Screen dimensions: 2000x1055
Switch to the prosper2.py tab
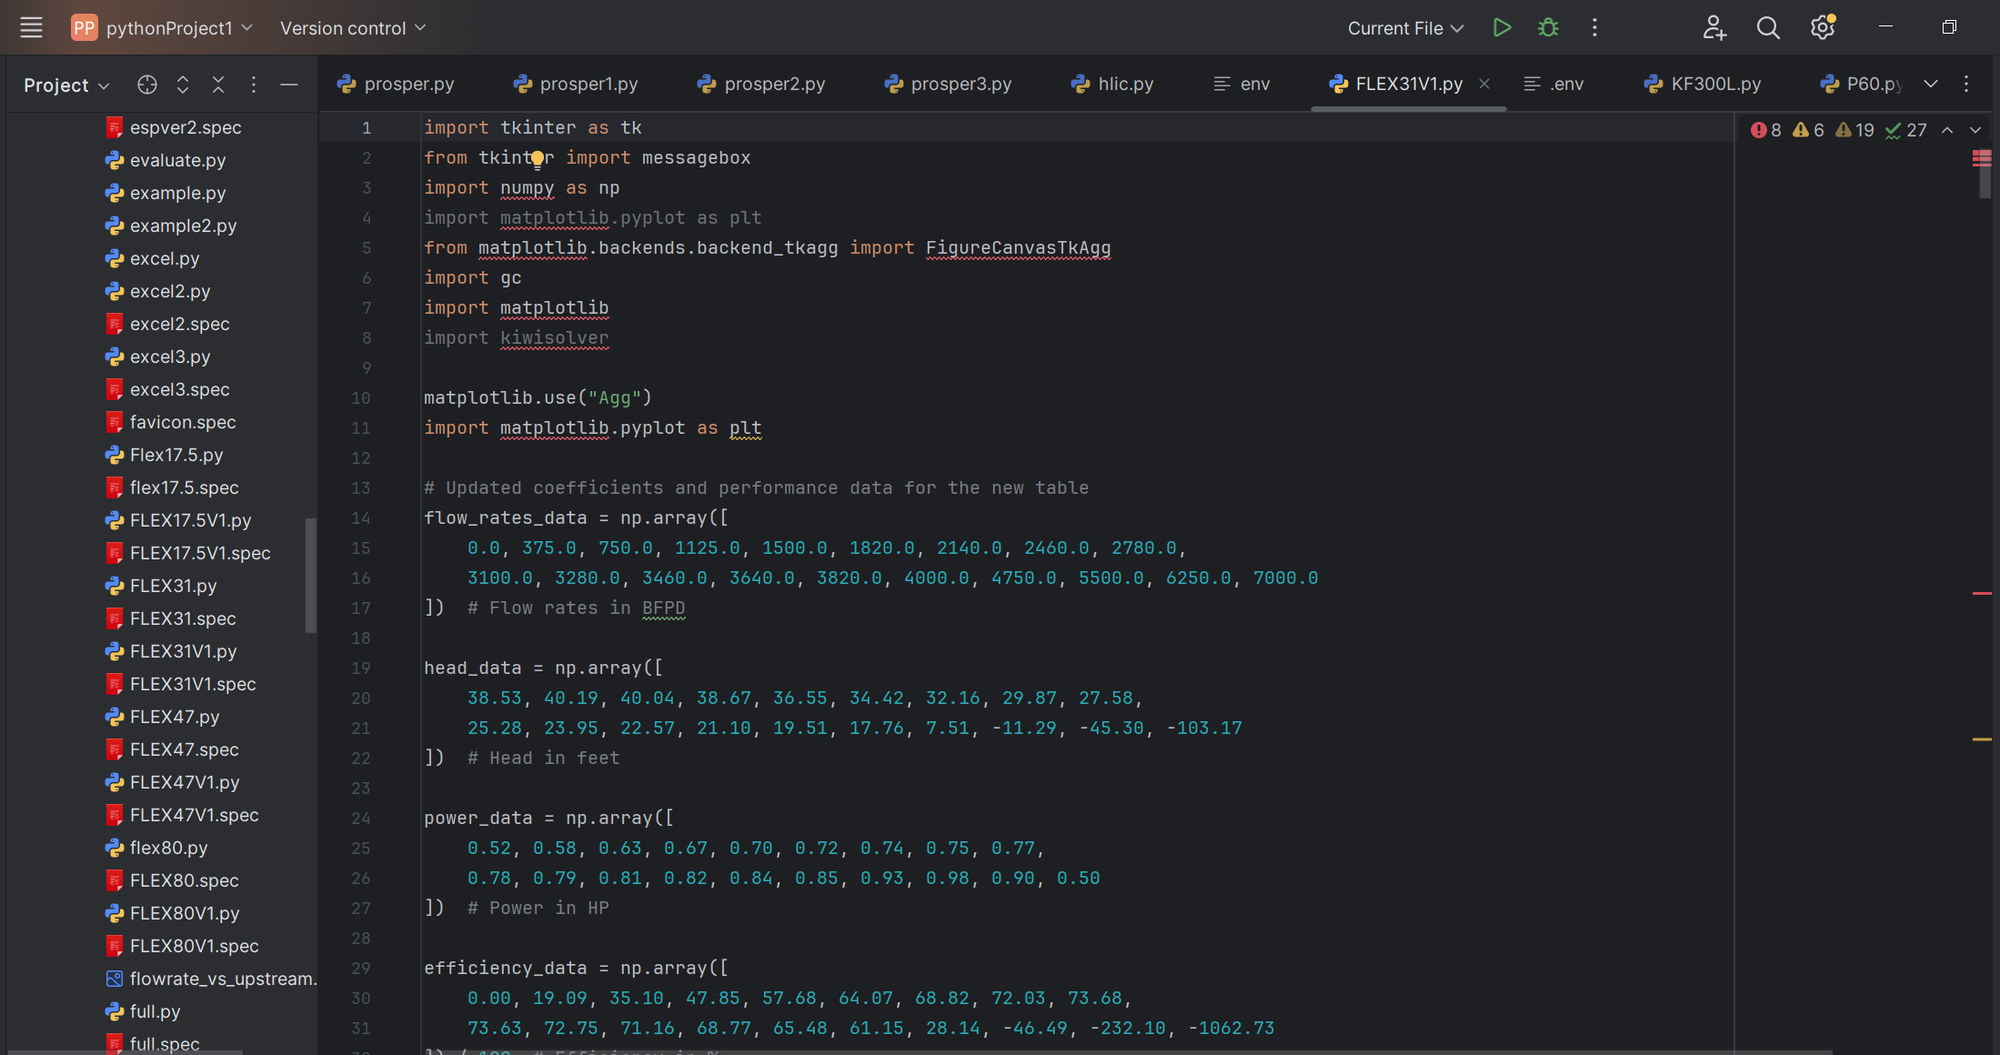point(761,84)
